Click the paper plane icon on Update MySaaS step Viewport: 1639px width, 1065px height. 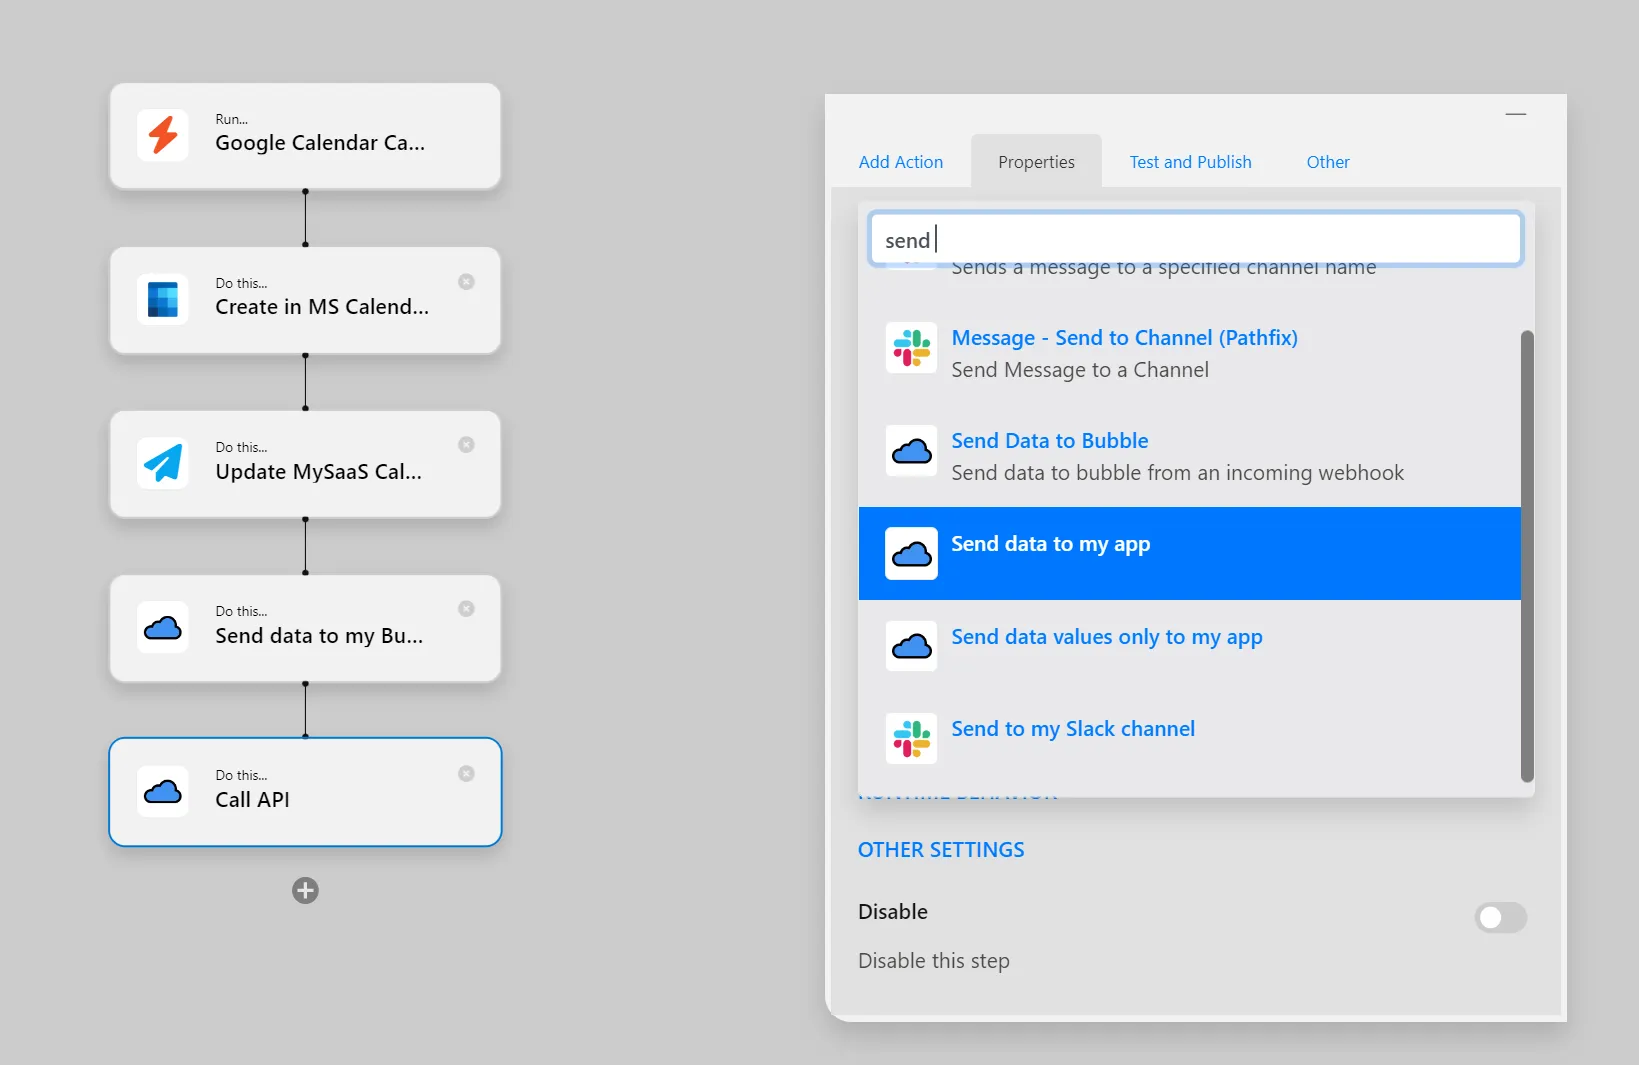tap(163, 463)
